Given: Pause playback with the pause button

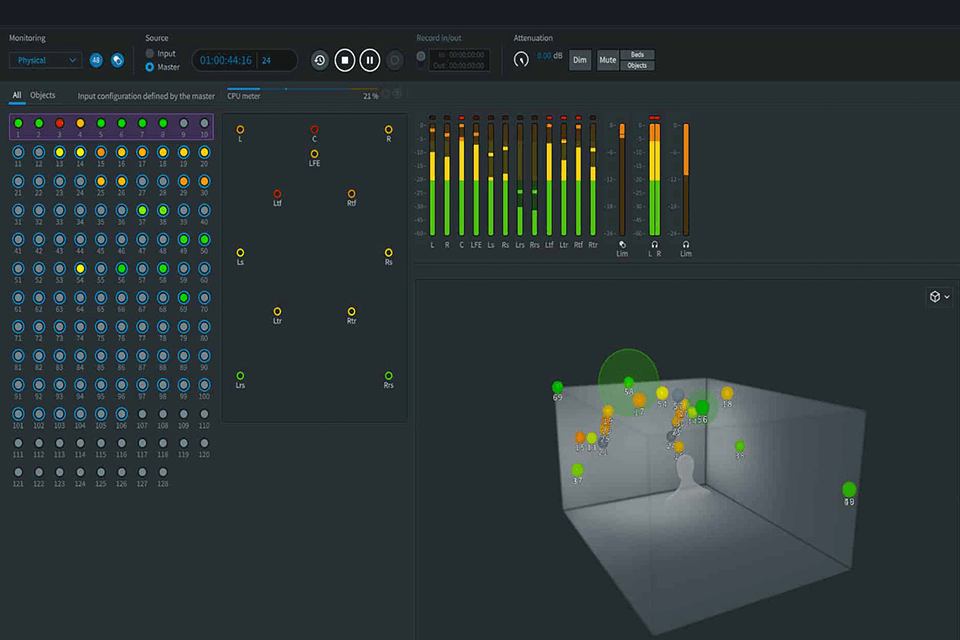Looking at the screenshot, I should (369, 60).
